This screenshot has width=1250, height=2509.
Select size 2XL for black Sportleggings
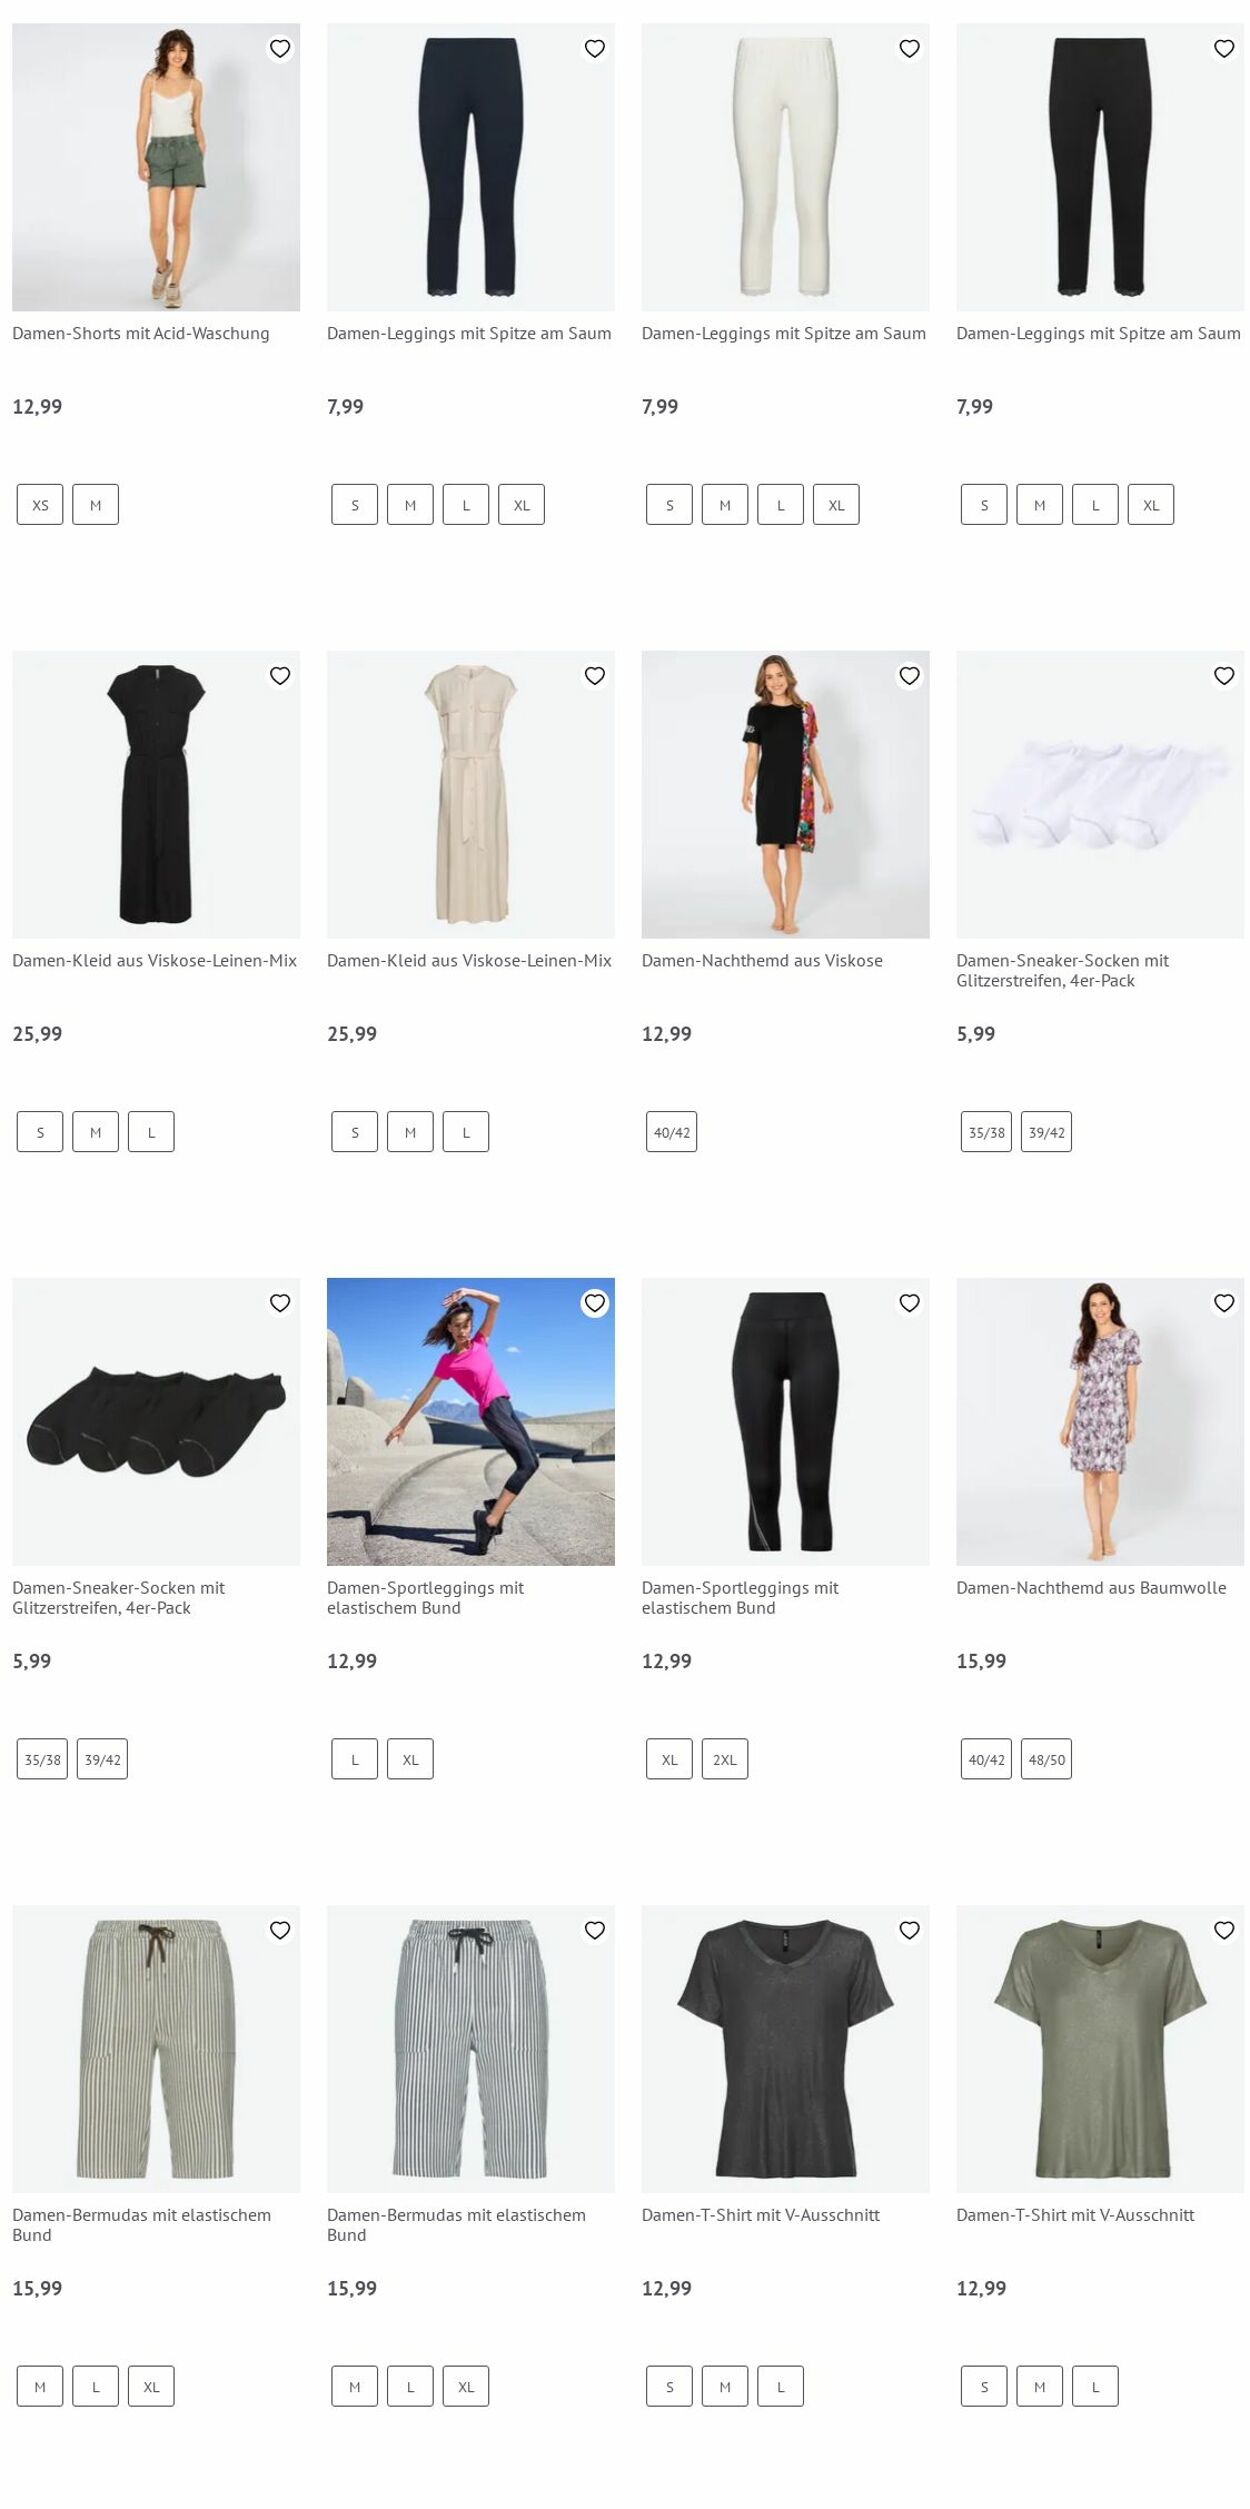click(x=725, y=1759)
